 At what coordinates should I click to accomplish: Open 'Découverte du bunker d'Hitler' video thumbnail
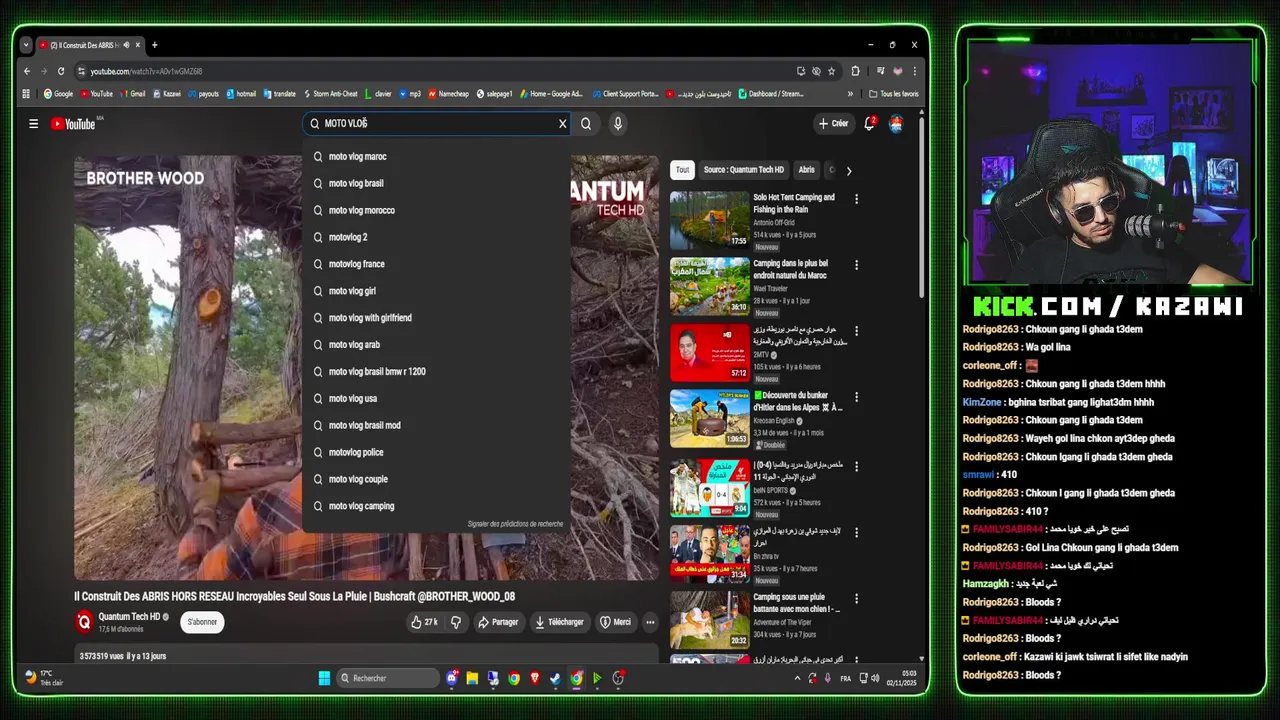click(x=709, y=419)
